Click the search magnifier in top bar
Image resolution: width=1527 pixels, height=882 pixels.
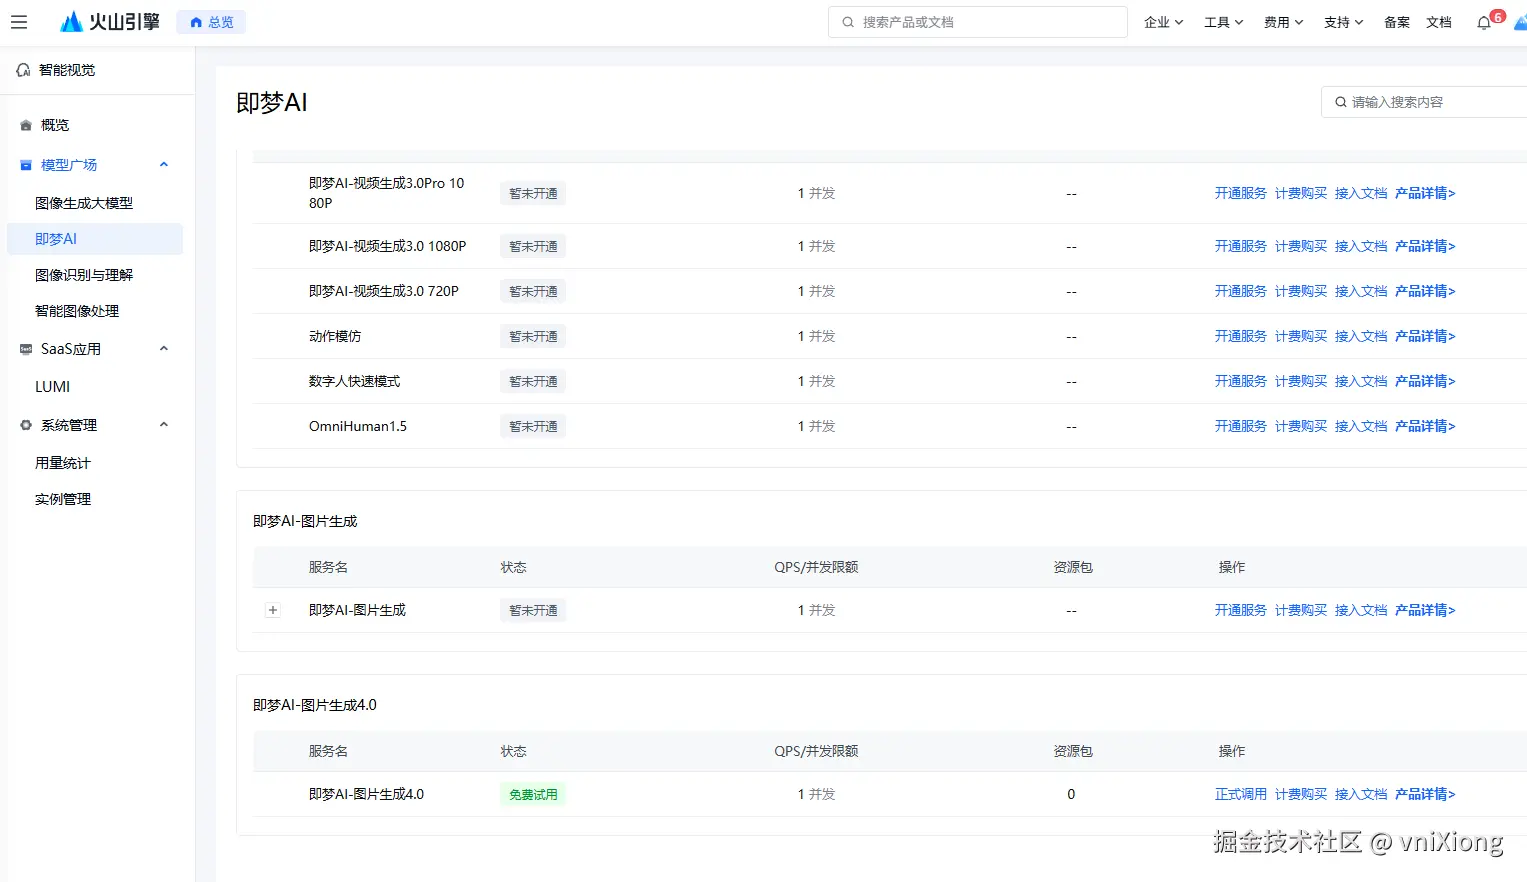tap(848, 22)
